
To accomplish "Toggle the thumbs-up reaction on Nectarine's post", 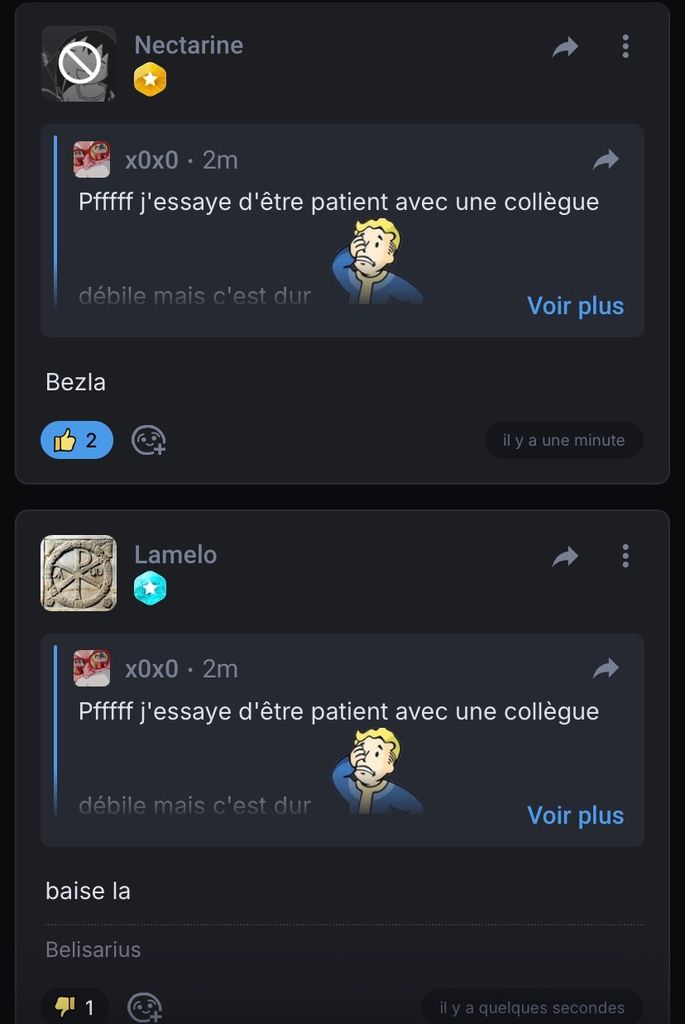I will click(x=77, y=440).
